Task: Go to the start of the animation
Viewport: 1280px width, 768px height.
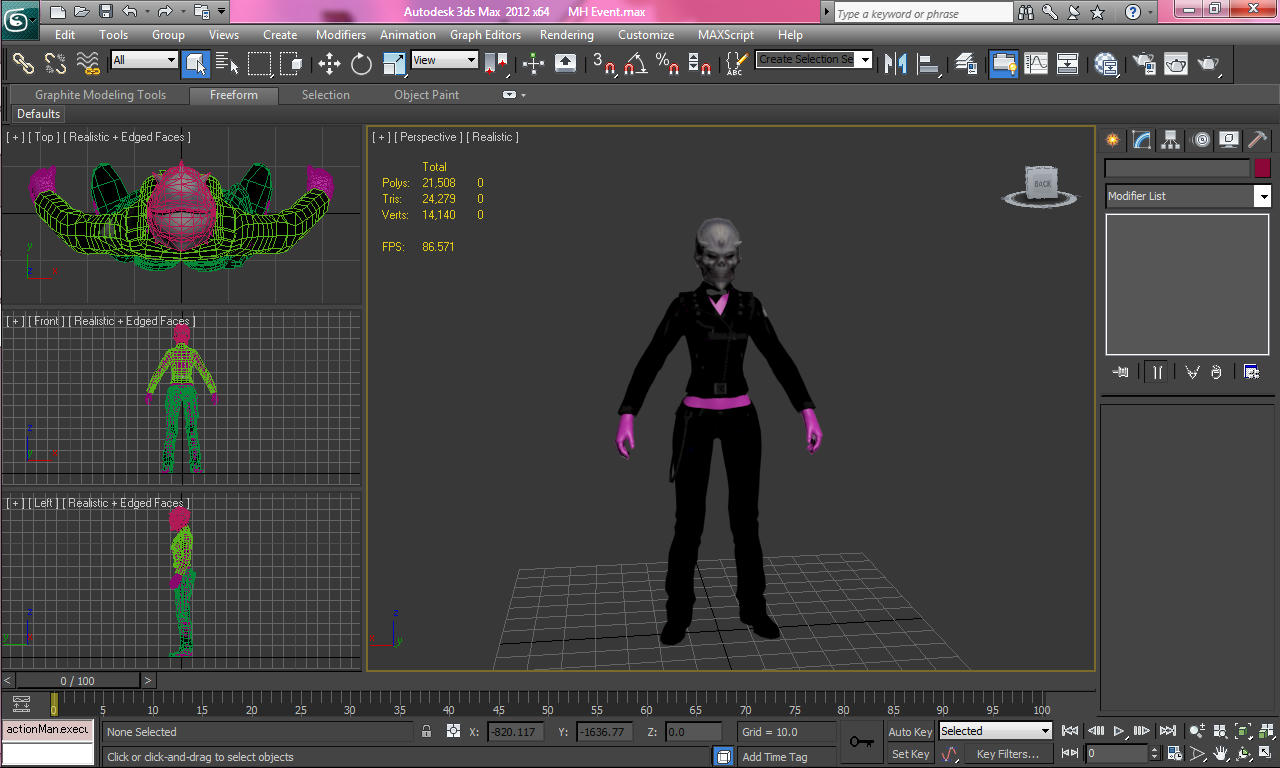Action: (x=1070, y=731)
